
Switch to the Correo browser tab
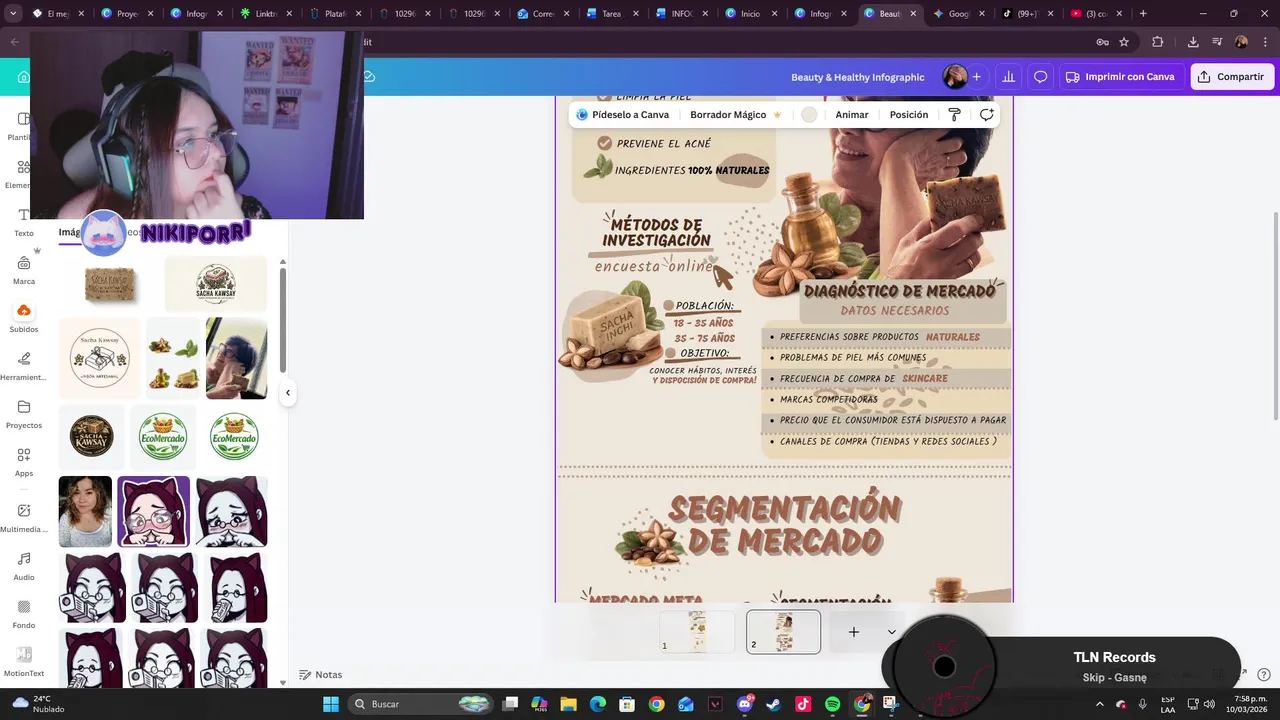[x=543, y=14]
